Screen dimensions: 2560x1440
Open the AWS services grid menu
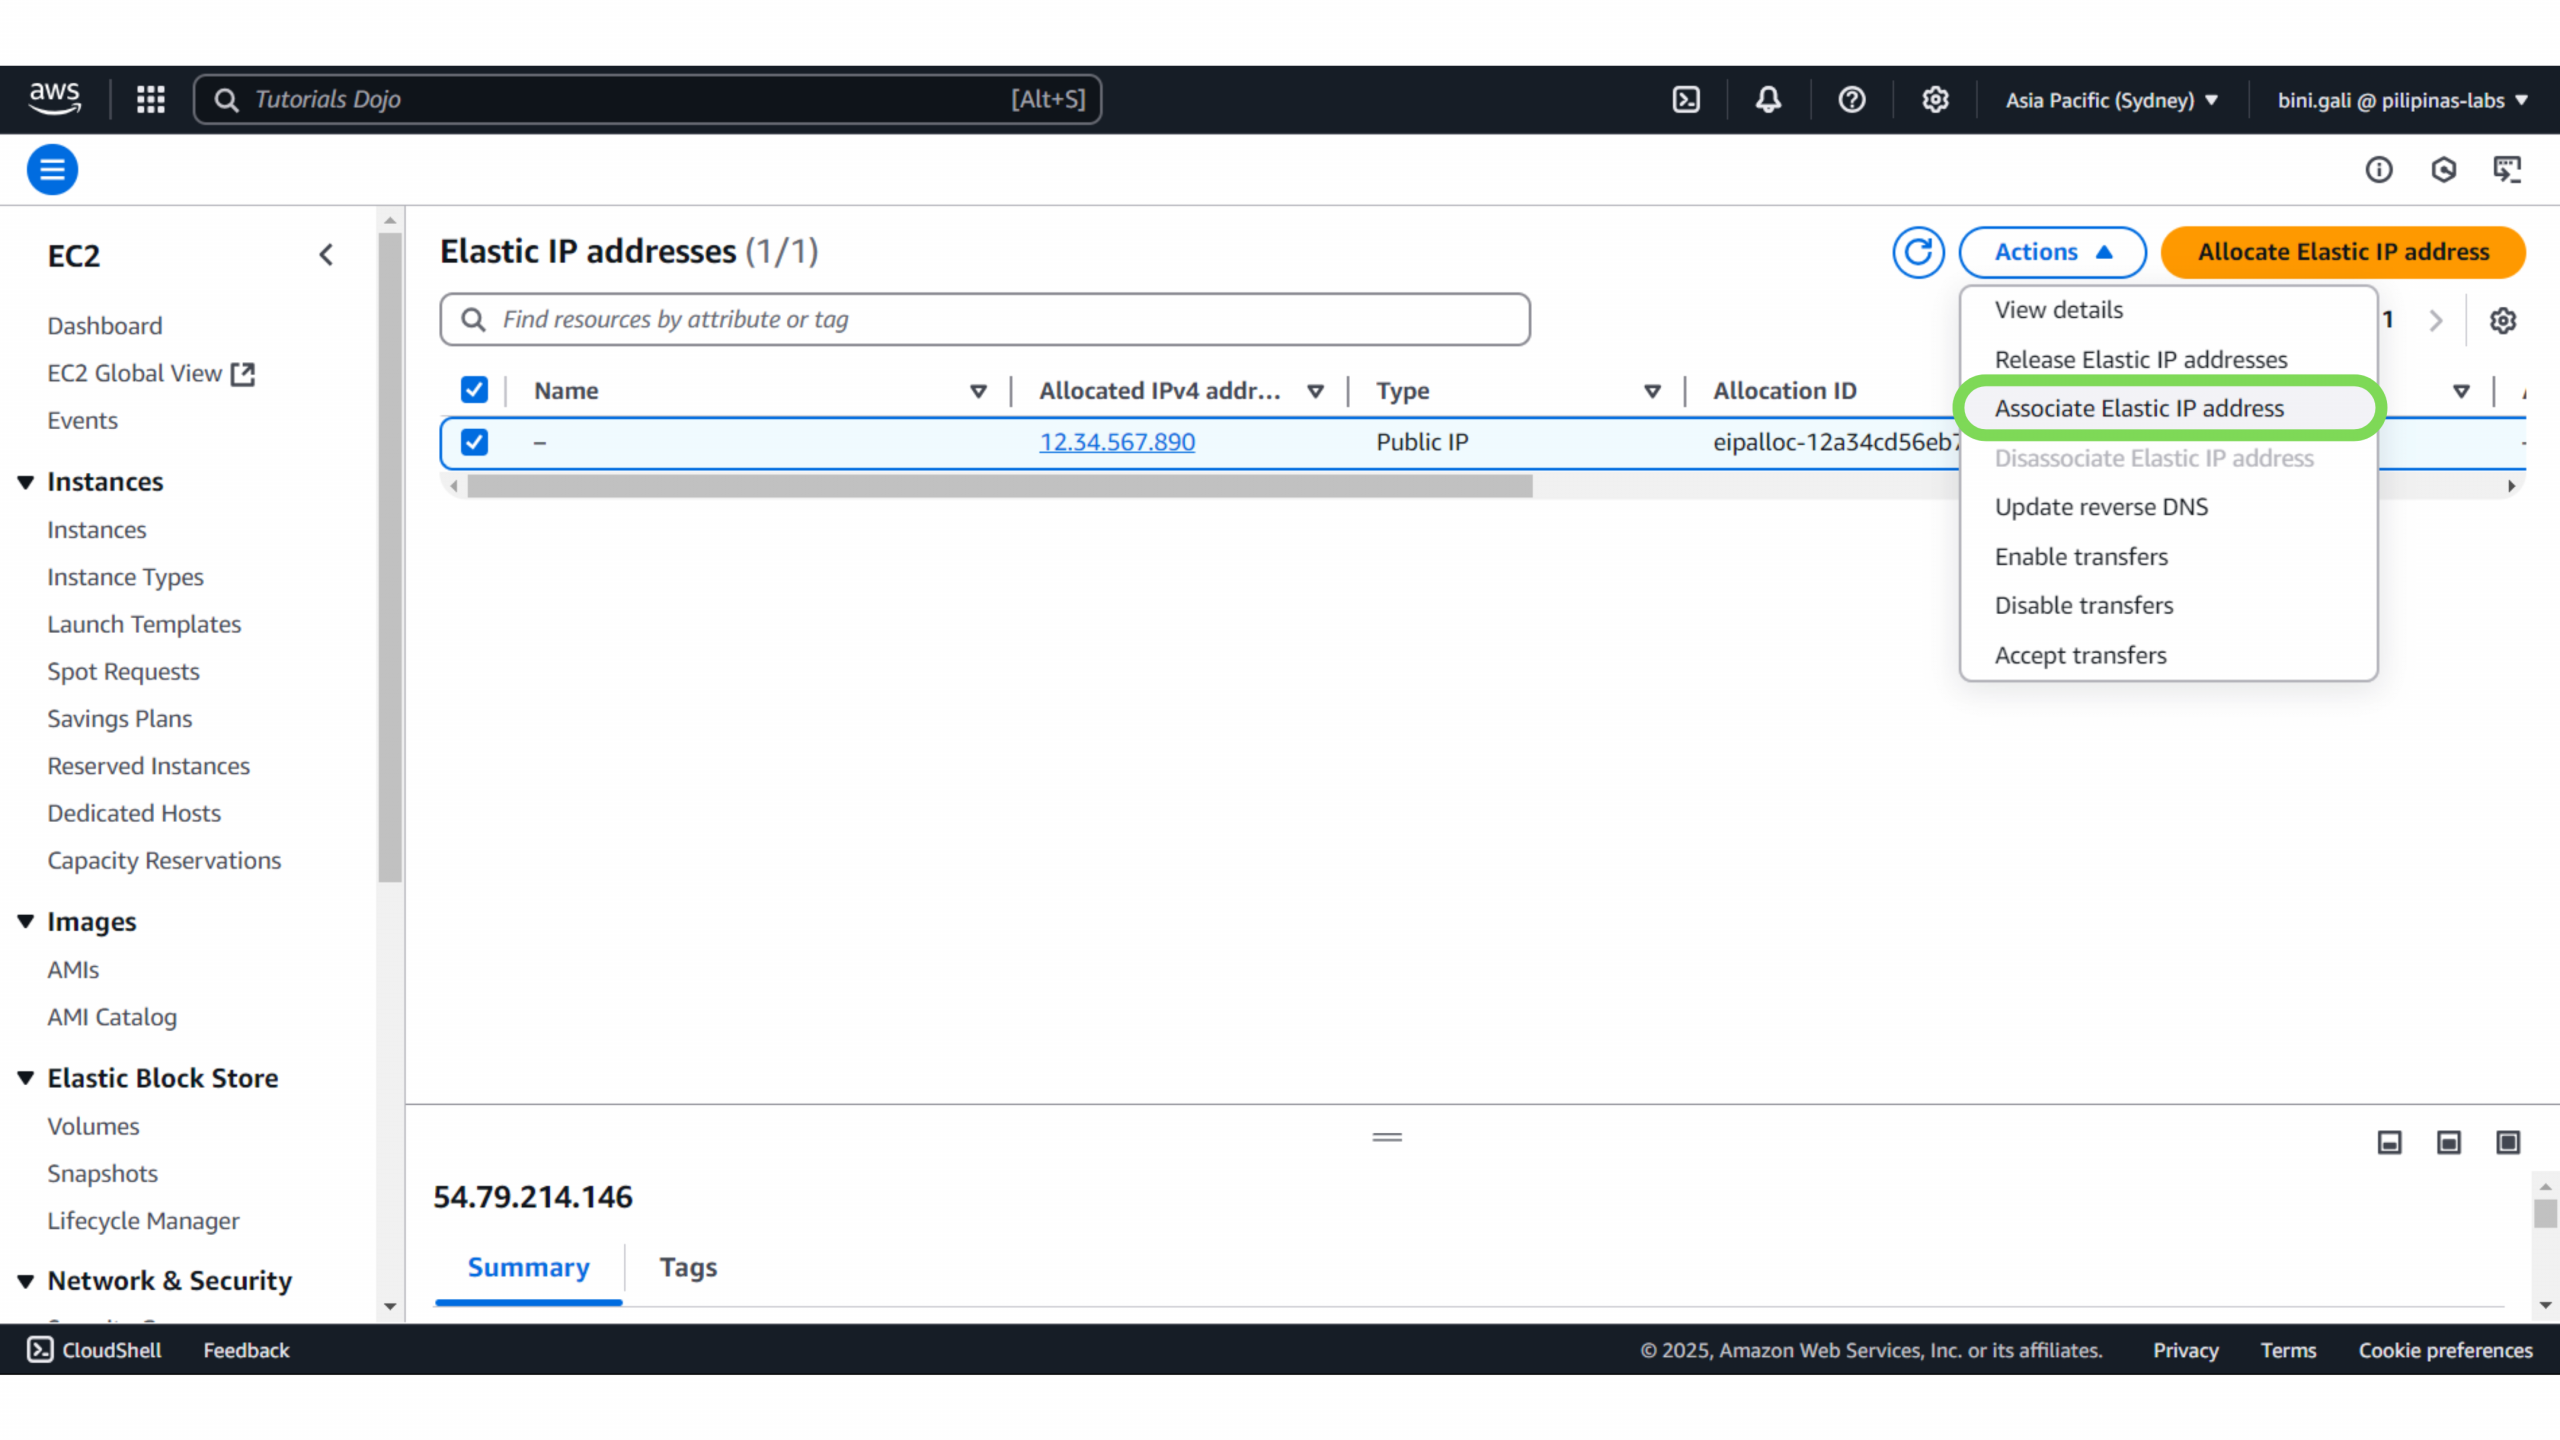150,99
